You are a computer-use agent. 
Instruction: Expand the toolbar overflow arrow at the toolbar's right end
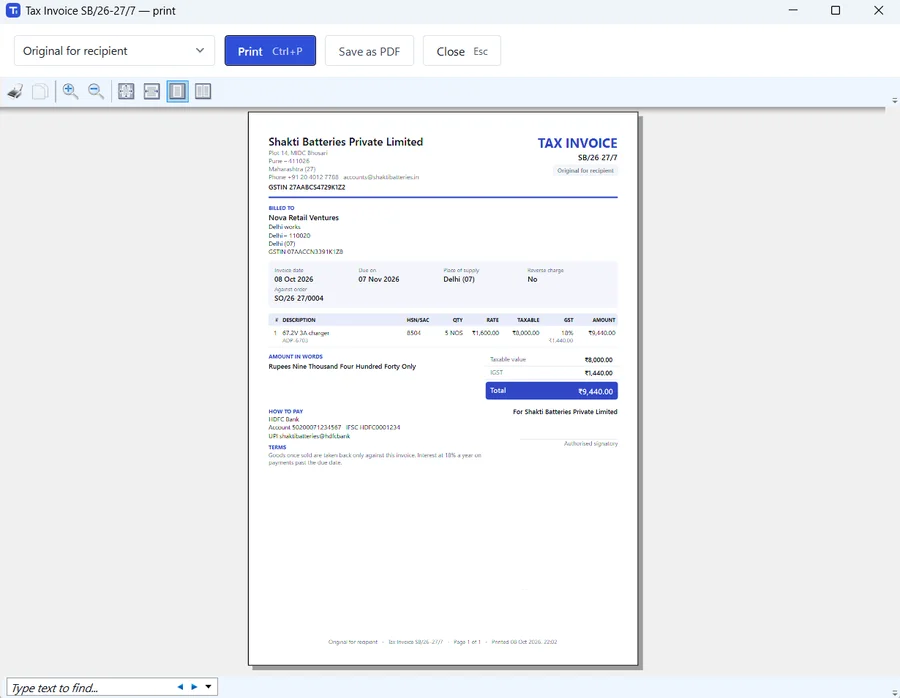(894, 100)
